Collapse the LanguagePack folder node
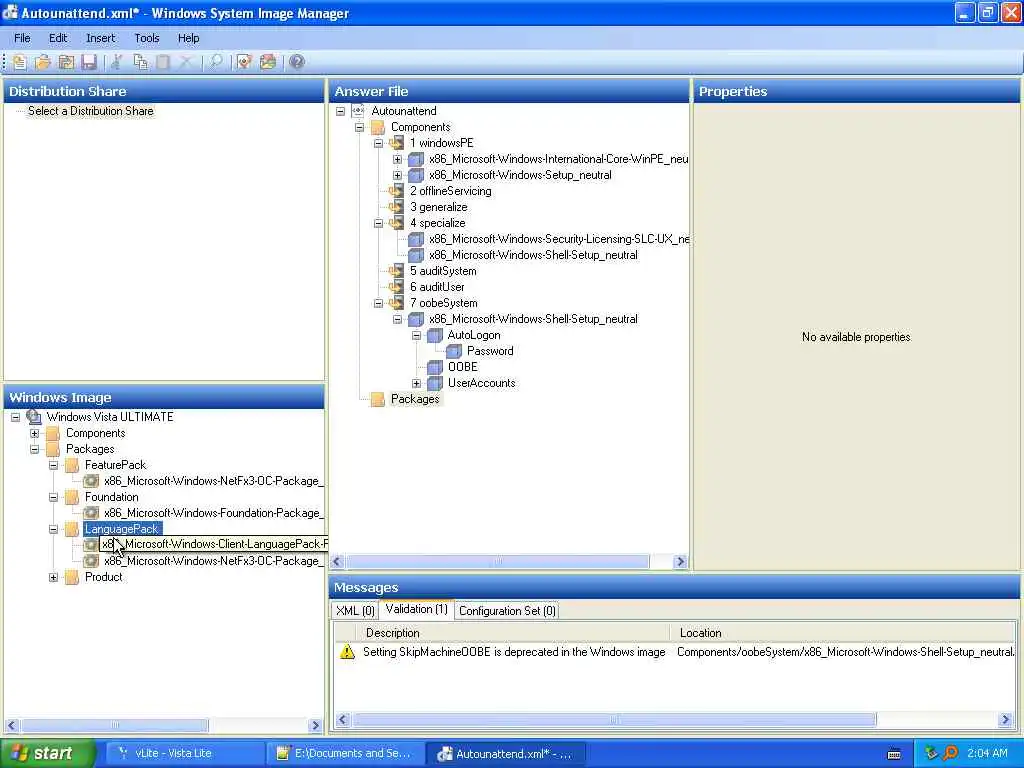 click(x=54, y=530)
